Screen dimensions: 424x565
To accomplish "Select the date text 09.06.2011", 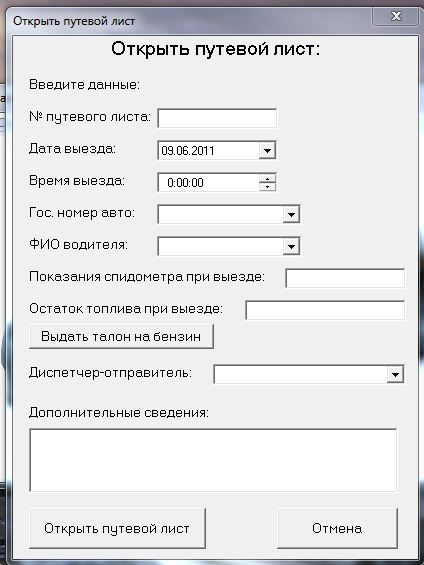I will click(188, 151).
